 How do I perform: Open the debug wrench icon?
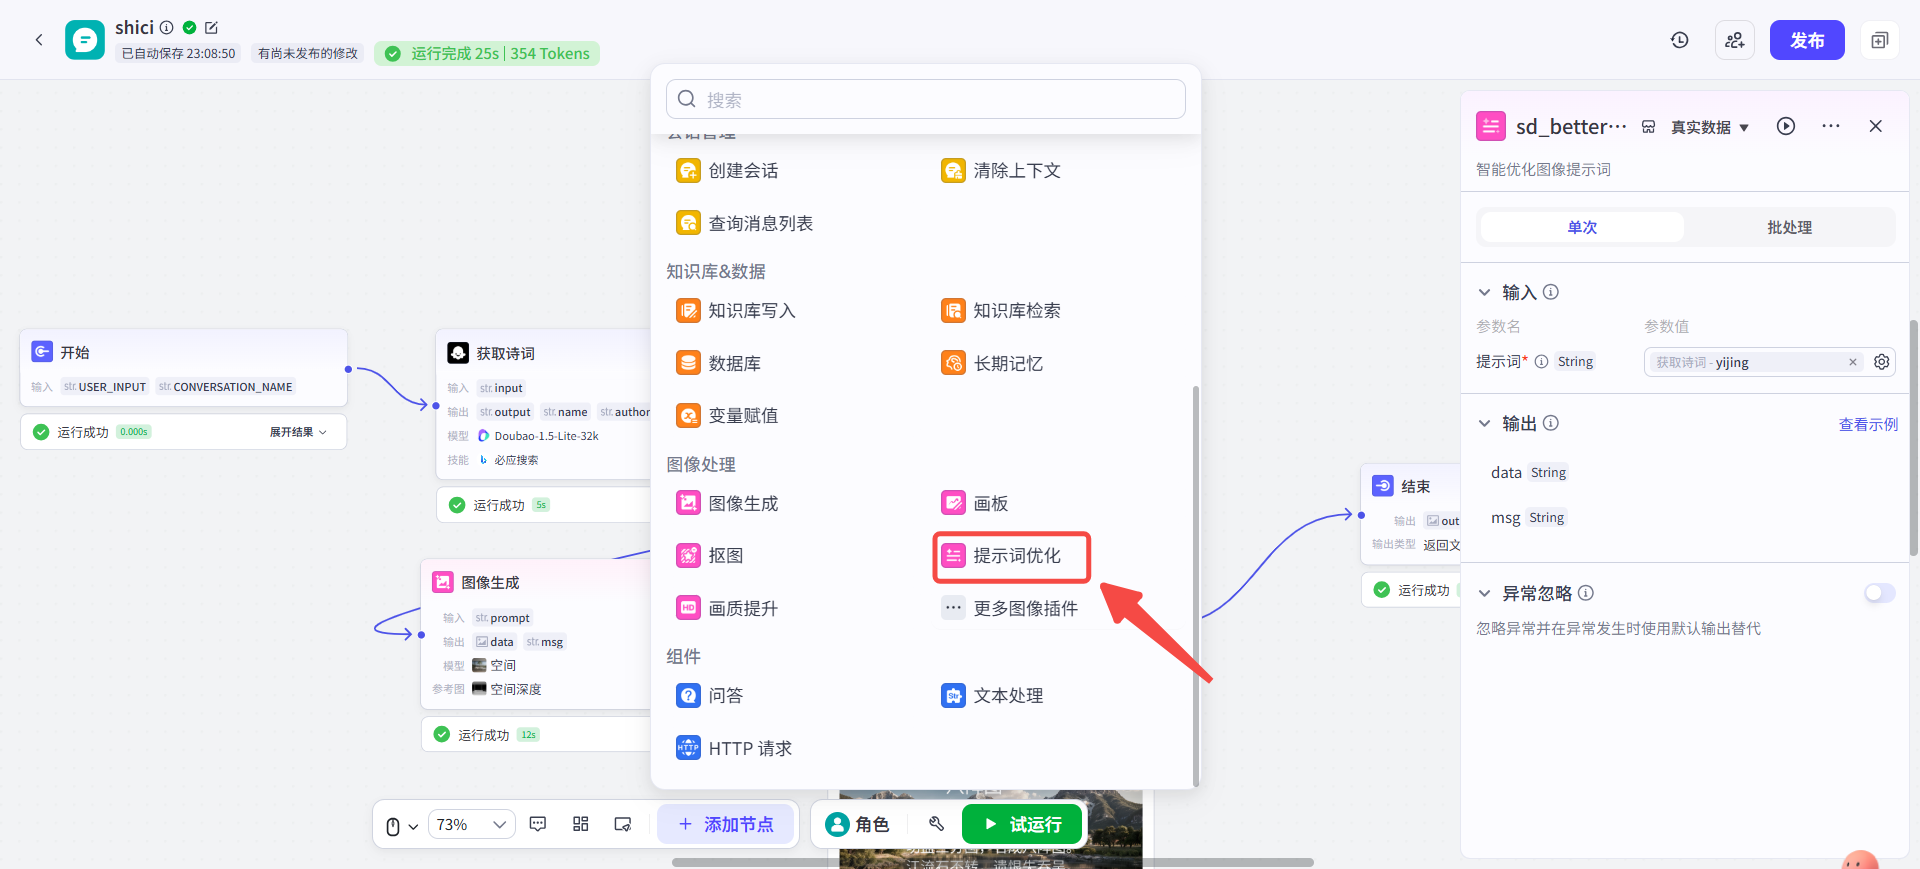pos(936,824)
